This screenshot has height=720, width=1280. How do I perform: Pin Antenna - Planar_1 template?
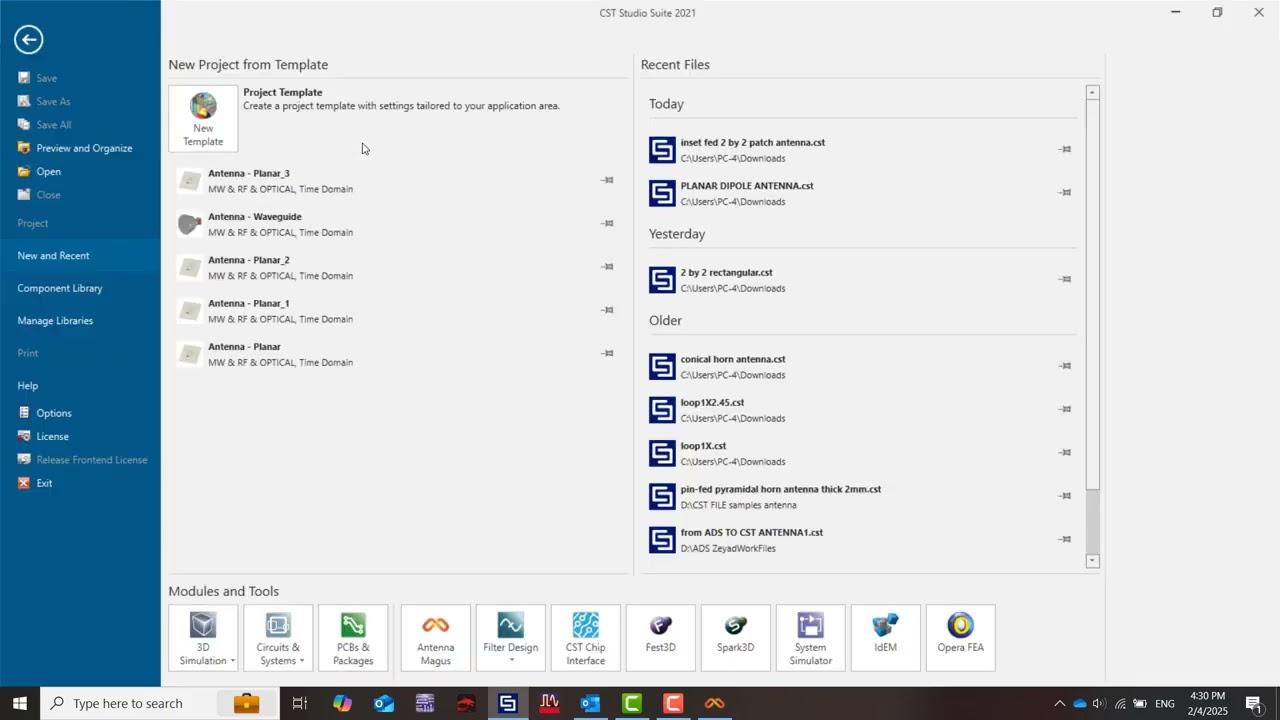607,310
